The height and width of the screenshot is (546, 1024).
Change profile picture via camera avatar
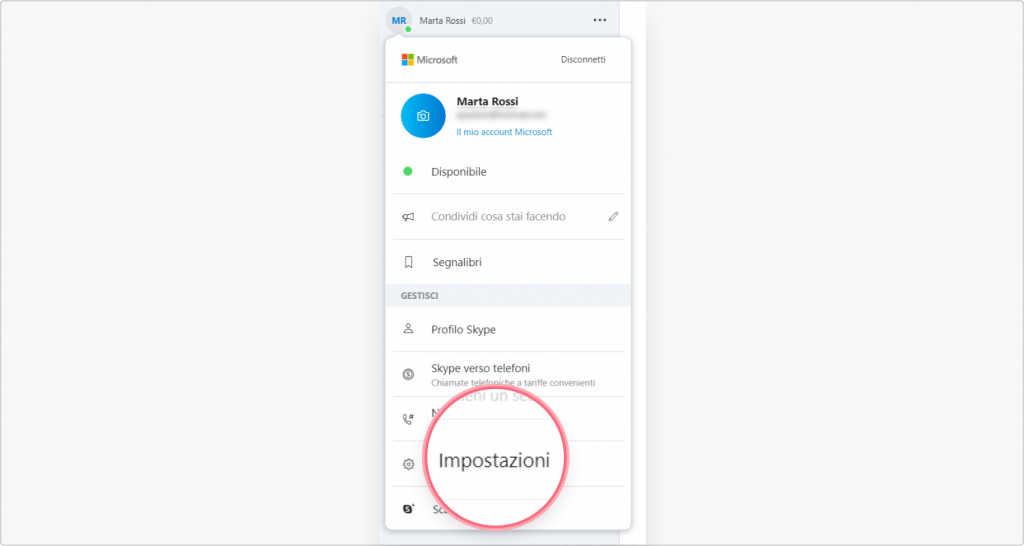[x=423, y=116]
